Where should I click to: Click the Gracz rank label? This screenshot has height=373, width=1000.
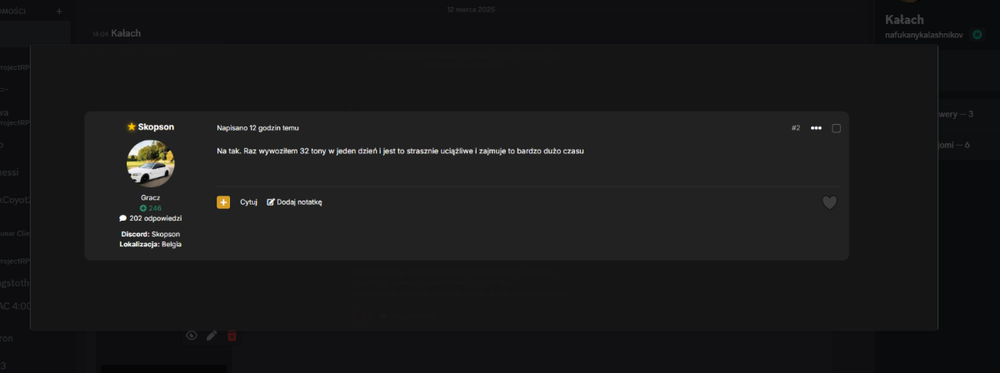coord(151,198)
